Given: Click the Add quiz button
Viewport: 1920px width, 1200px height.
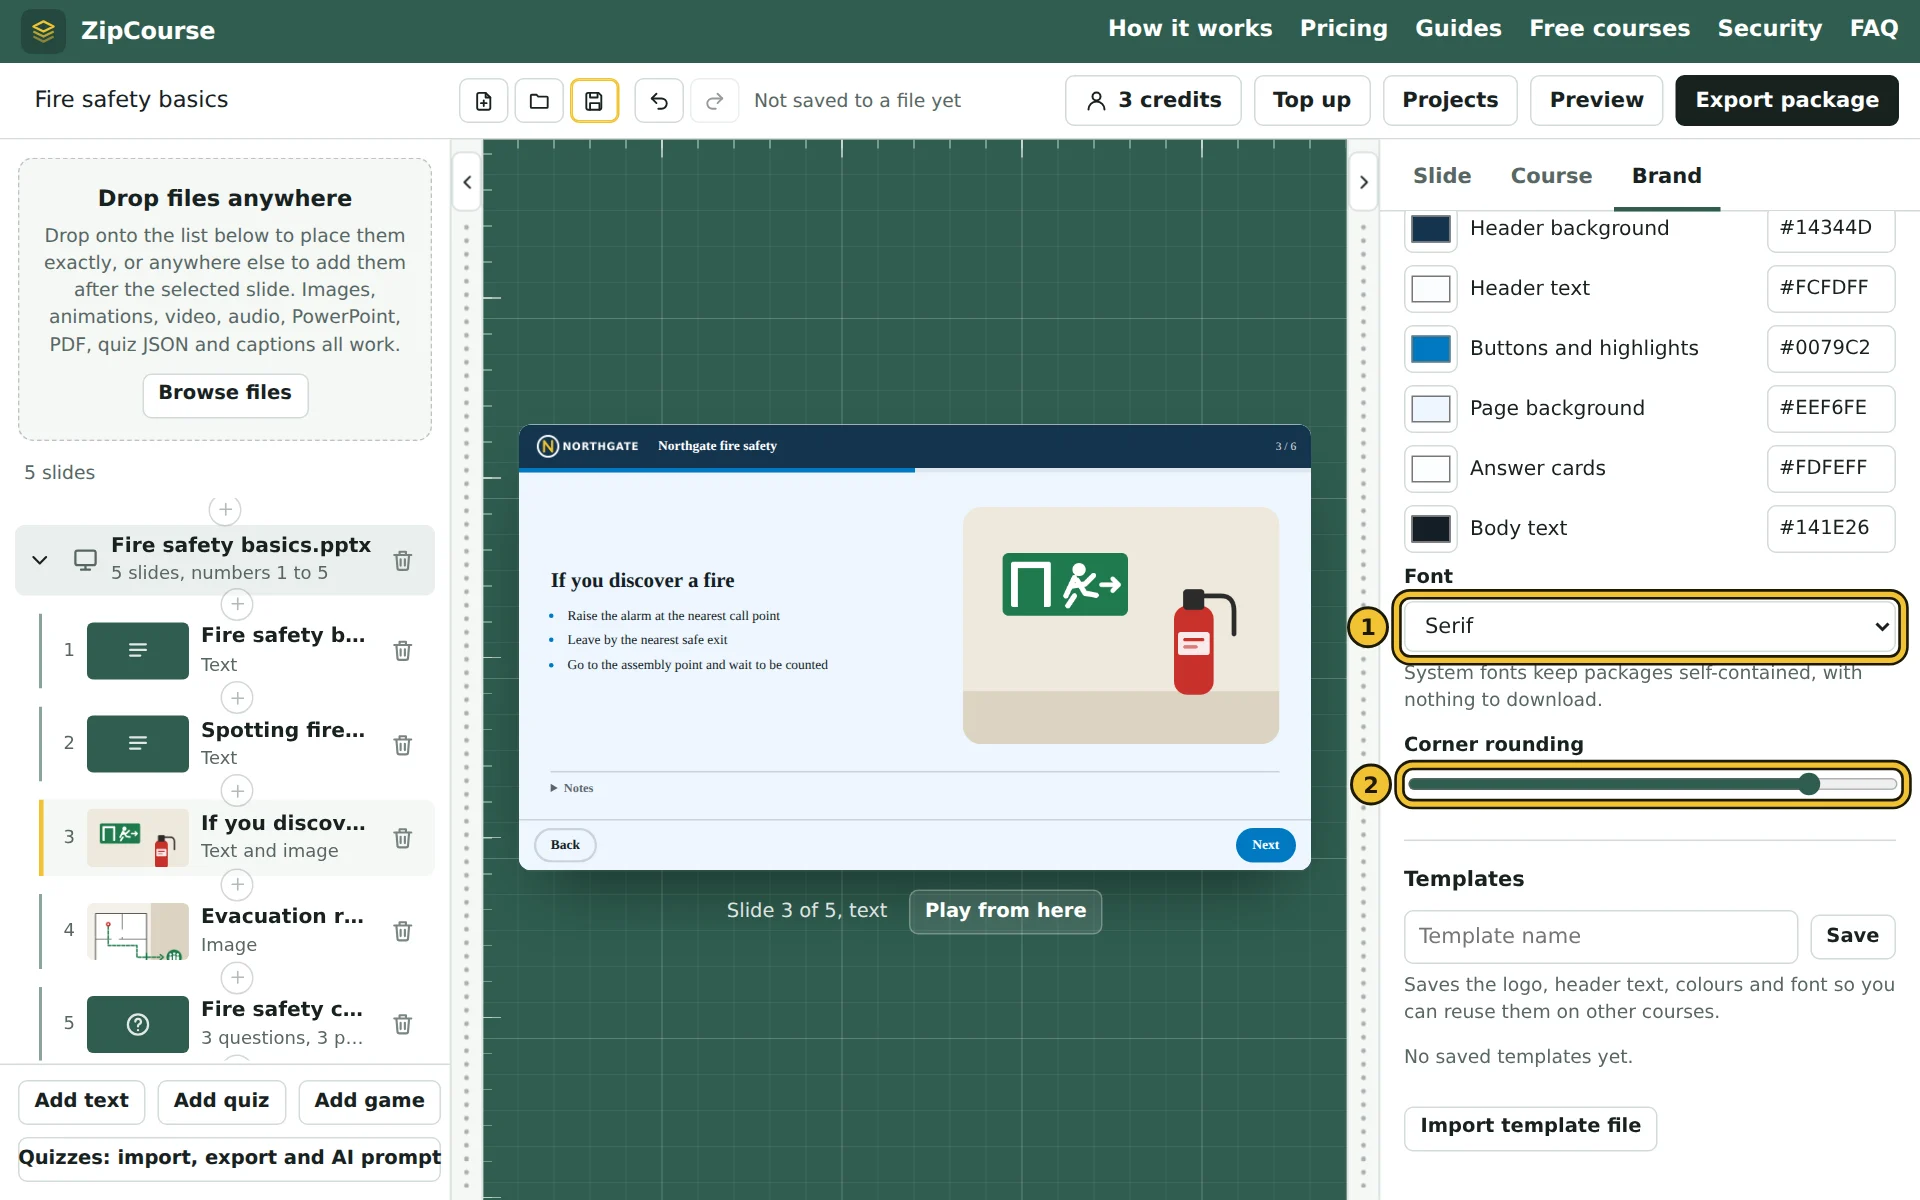Looking at the screenshot, I should 221,1101.
